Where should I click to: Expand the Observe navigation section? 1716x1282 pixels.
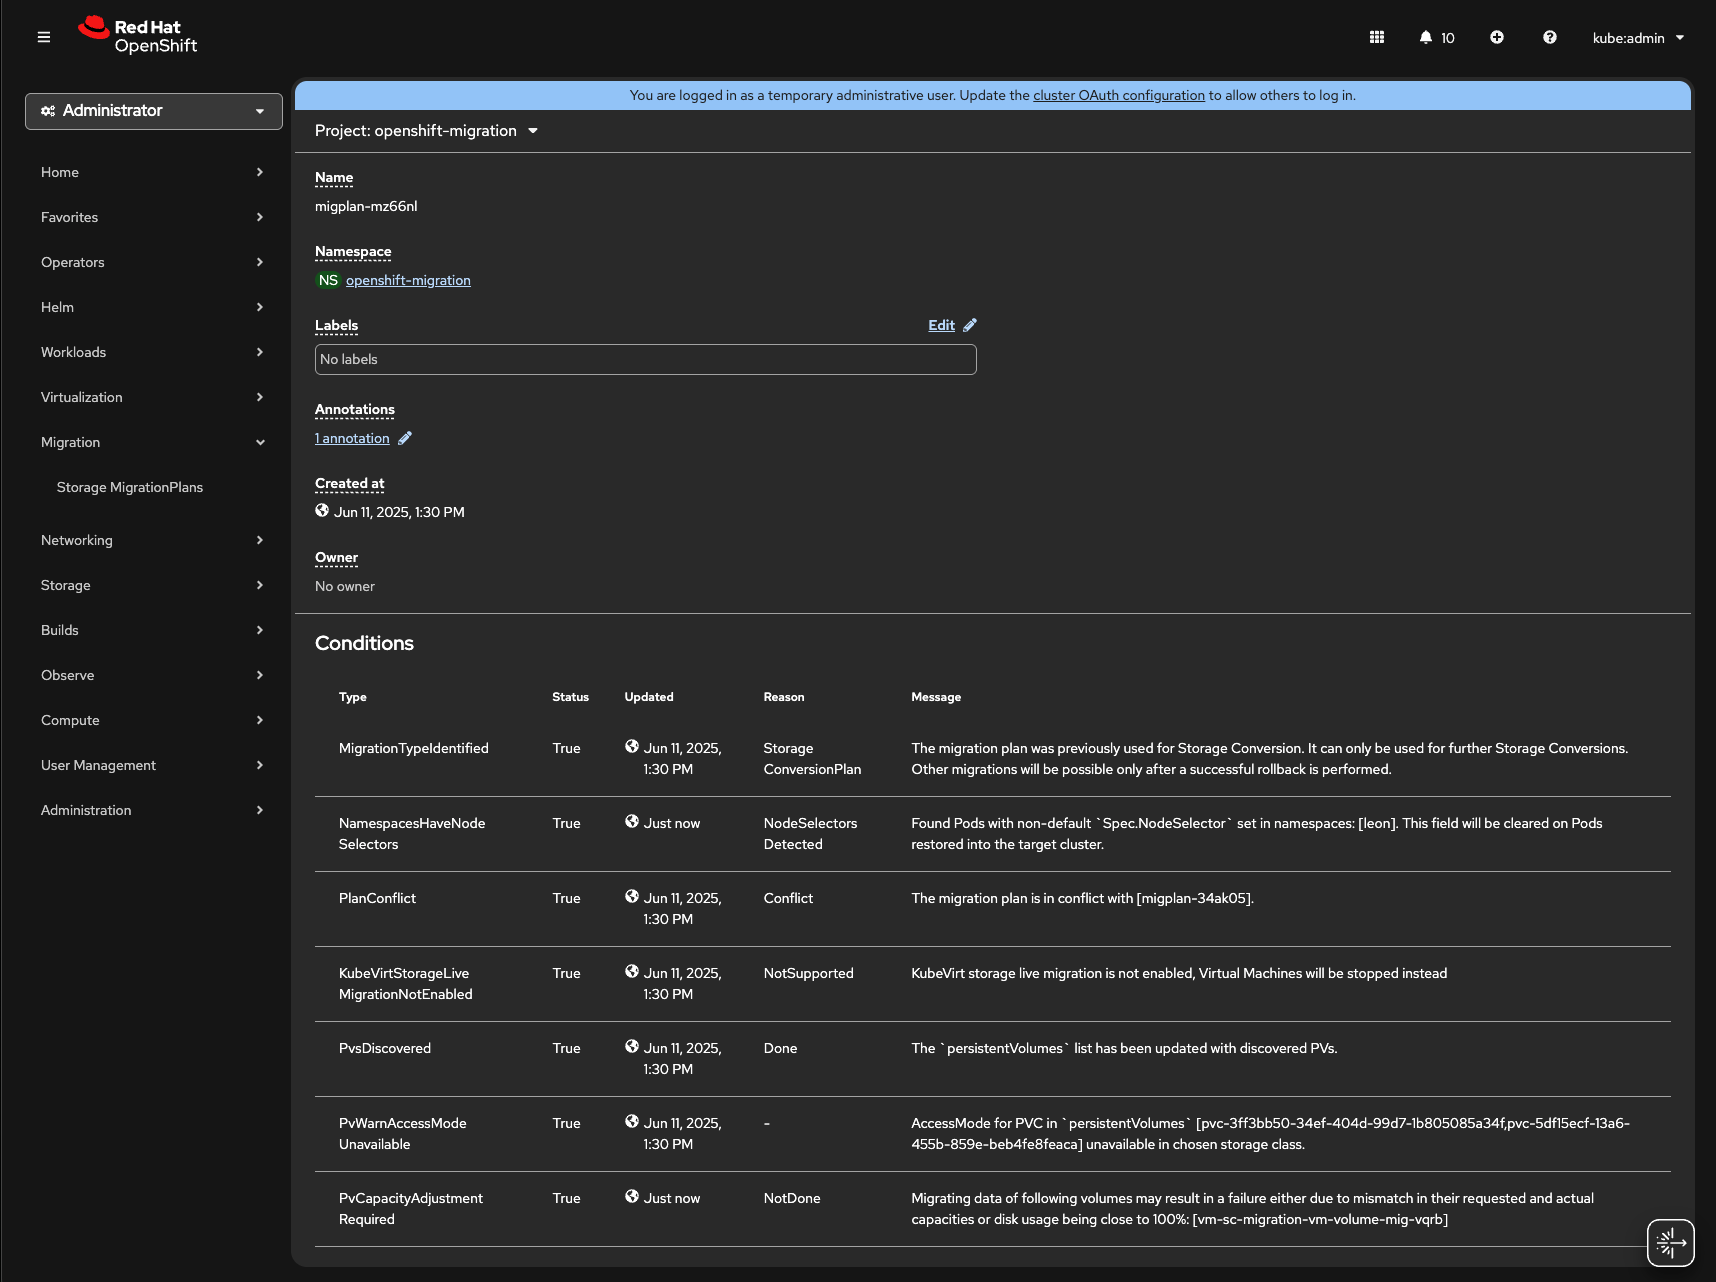[x=152, y=675]
